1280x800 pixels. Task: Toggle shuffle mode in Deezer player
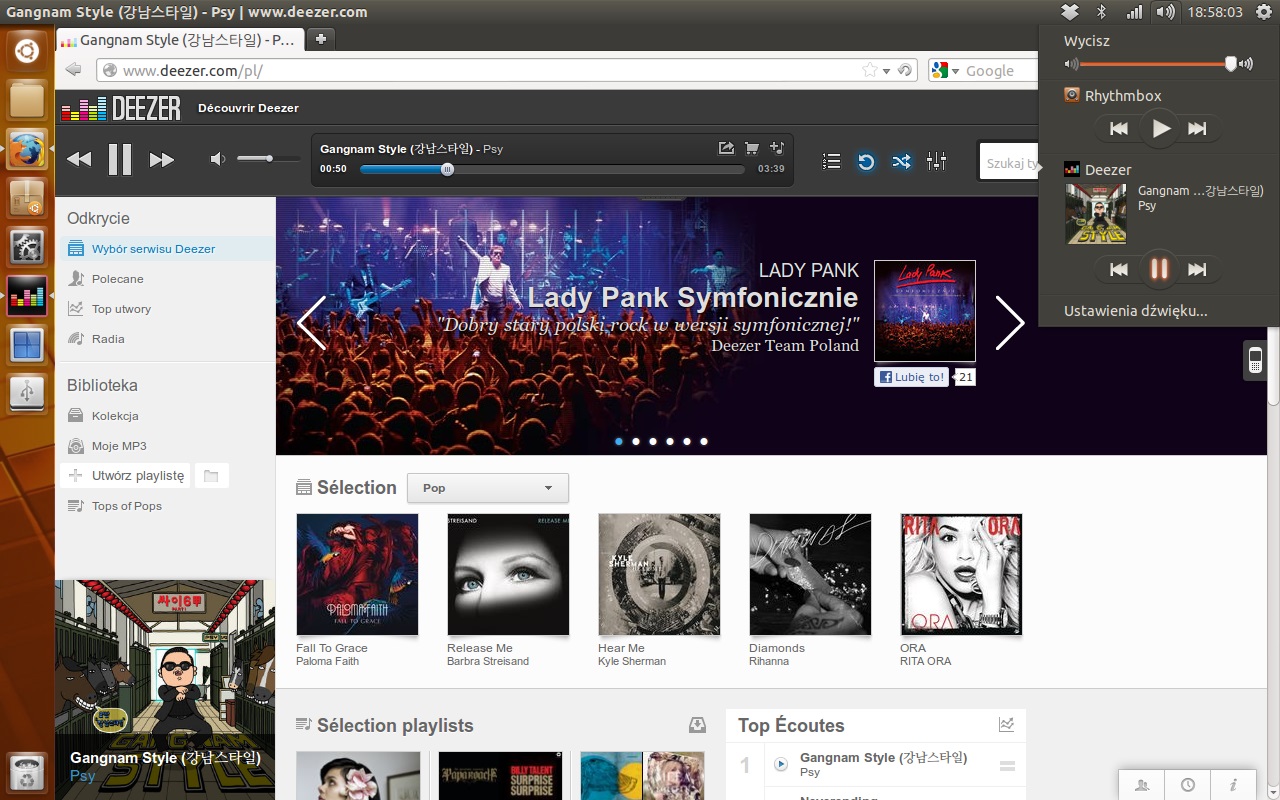902,161
